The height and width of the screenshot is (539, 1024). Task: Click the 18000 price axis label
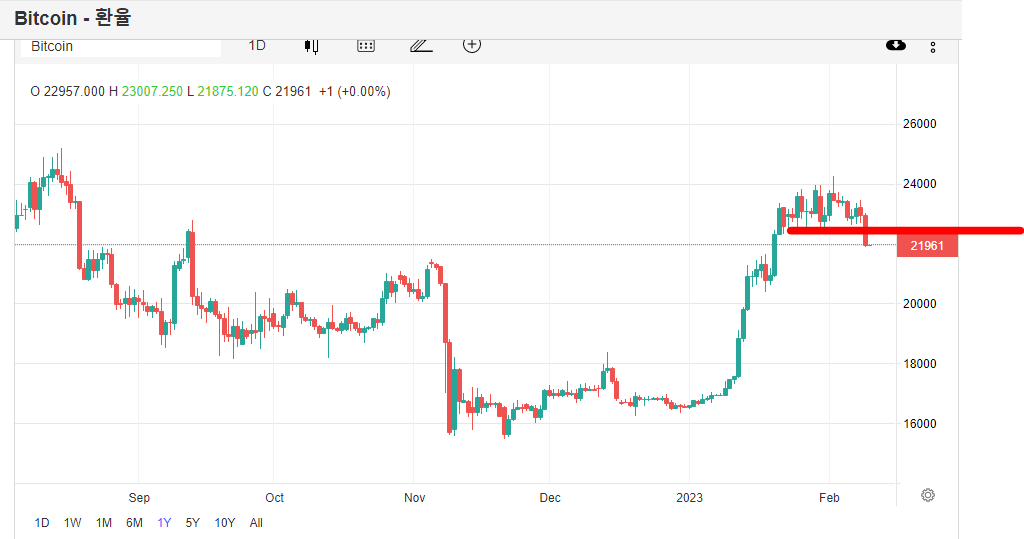(920, 364)
